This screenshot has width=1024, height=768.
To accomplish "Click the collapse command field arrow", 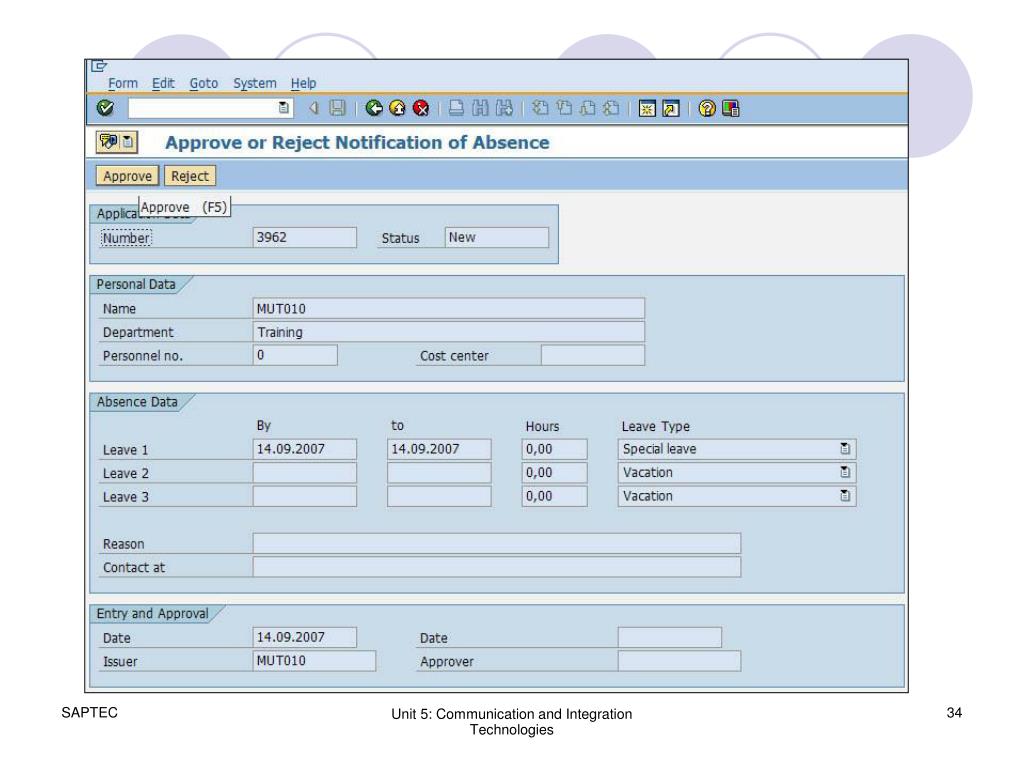I will coord(314,108).
